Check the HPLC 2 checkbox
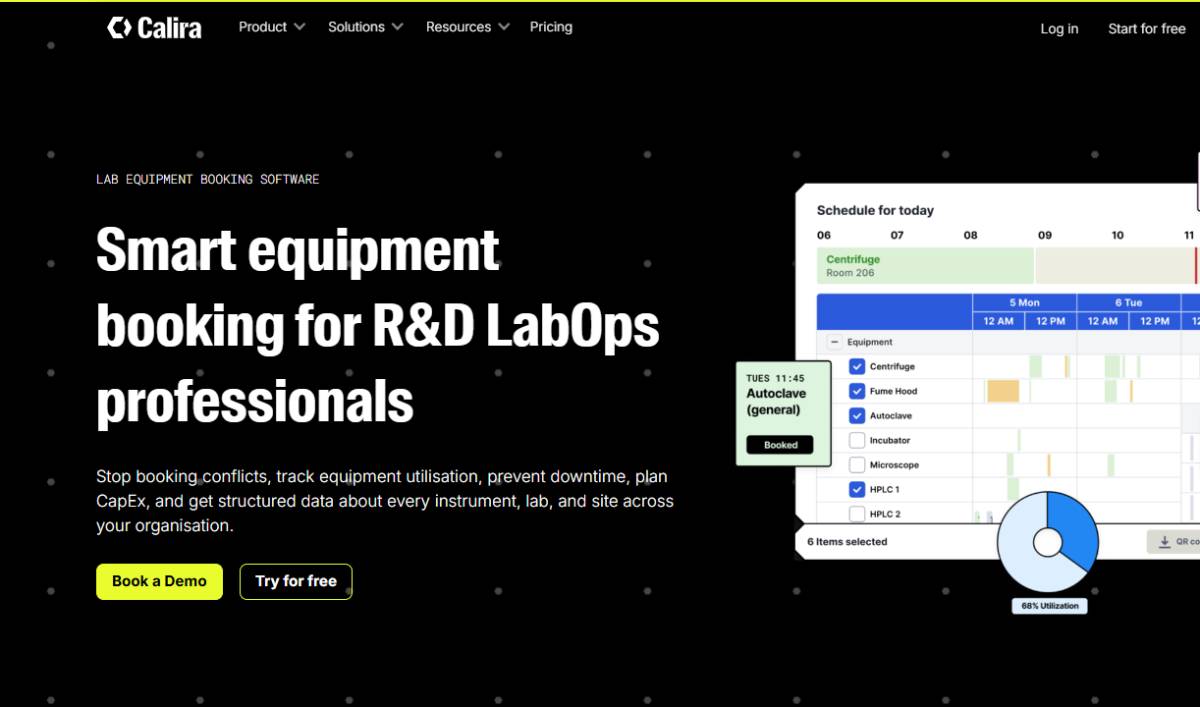 pos(857,514)
